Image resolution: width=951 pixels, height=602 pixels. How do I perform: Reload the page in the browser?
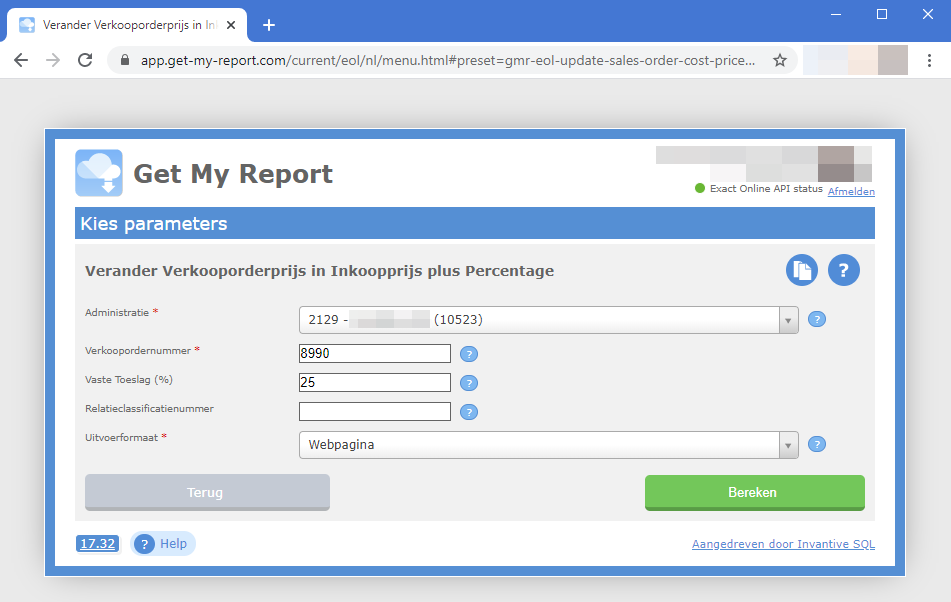click(x=85, y=60)
